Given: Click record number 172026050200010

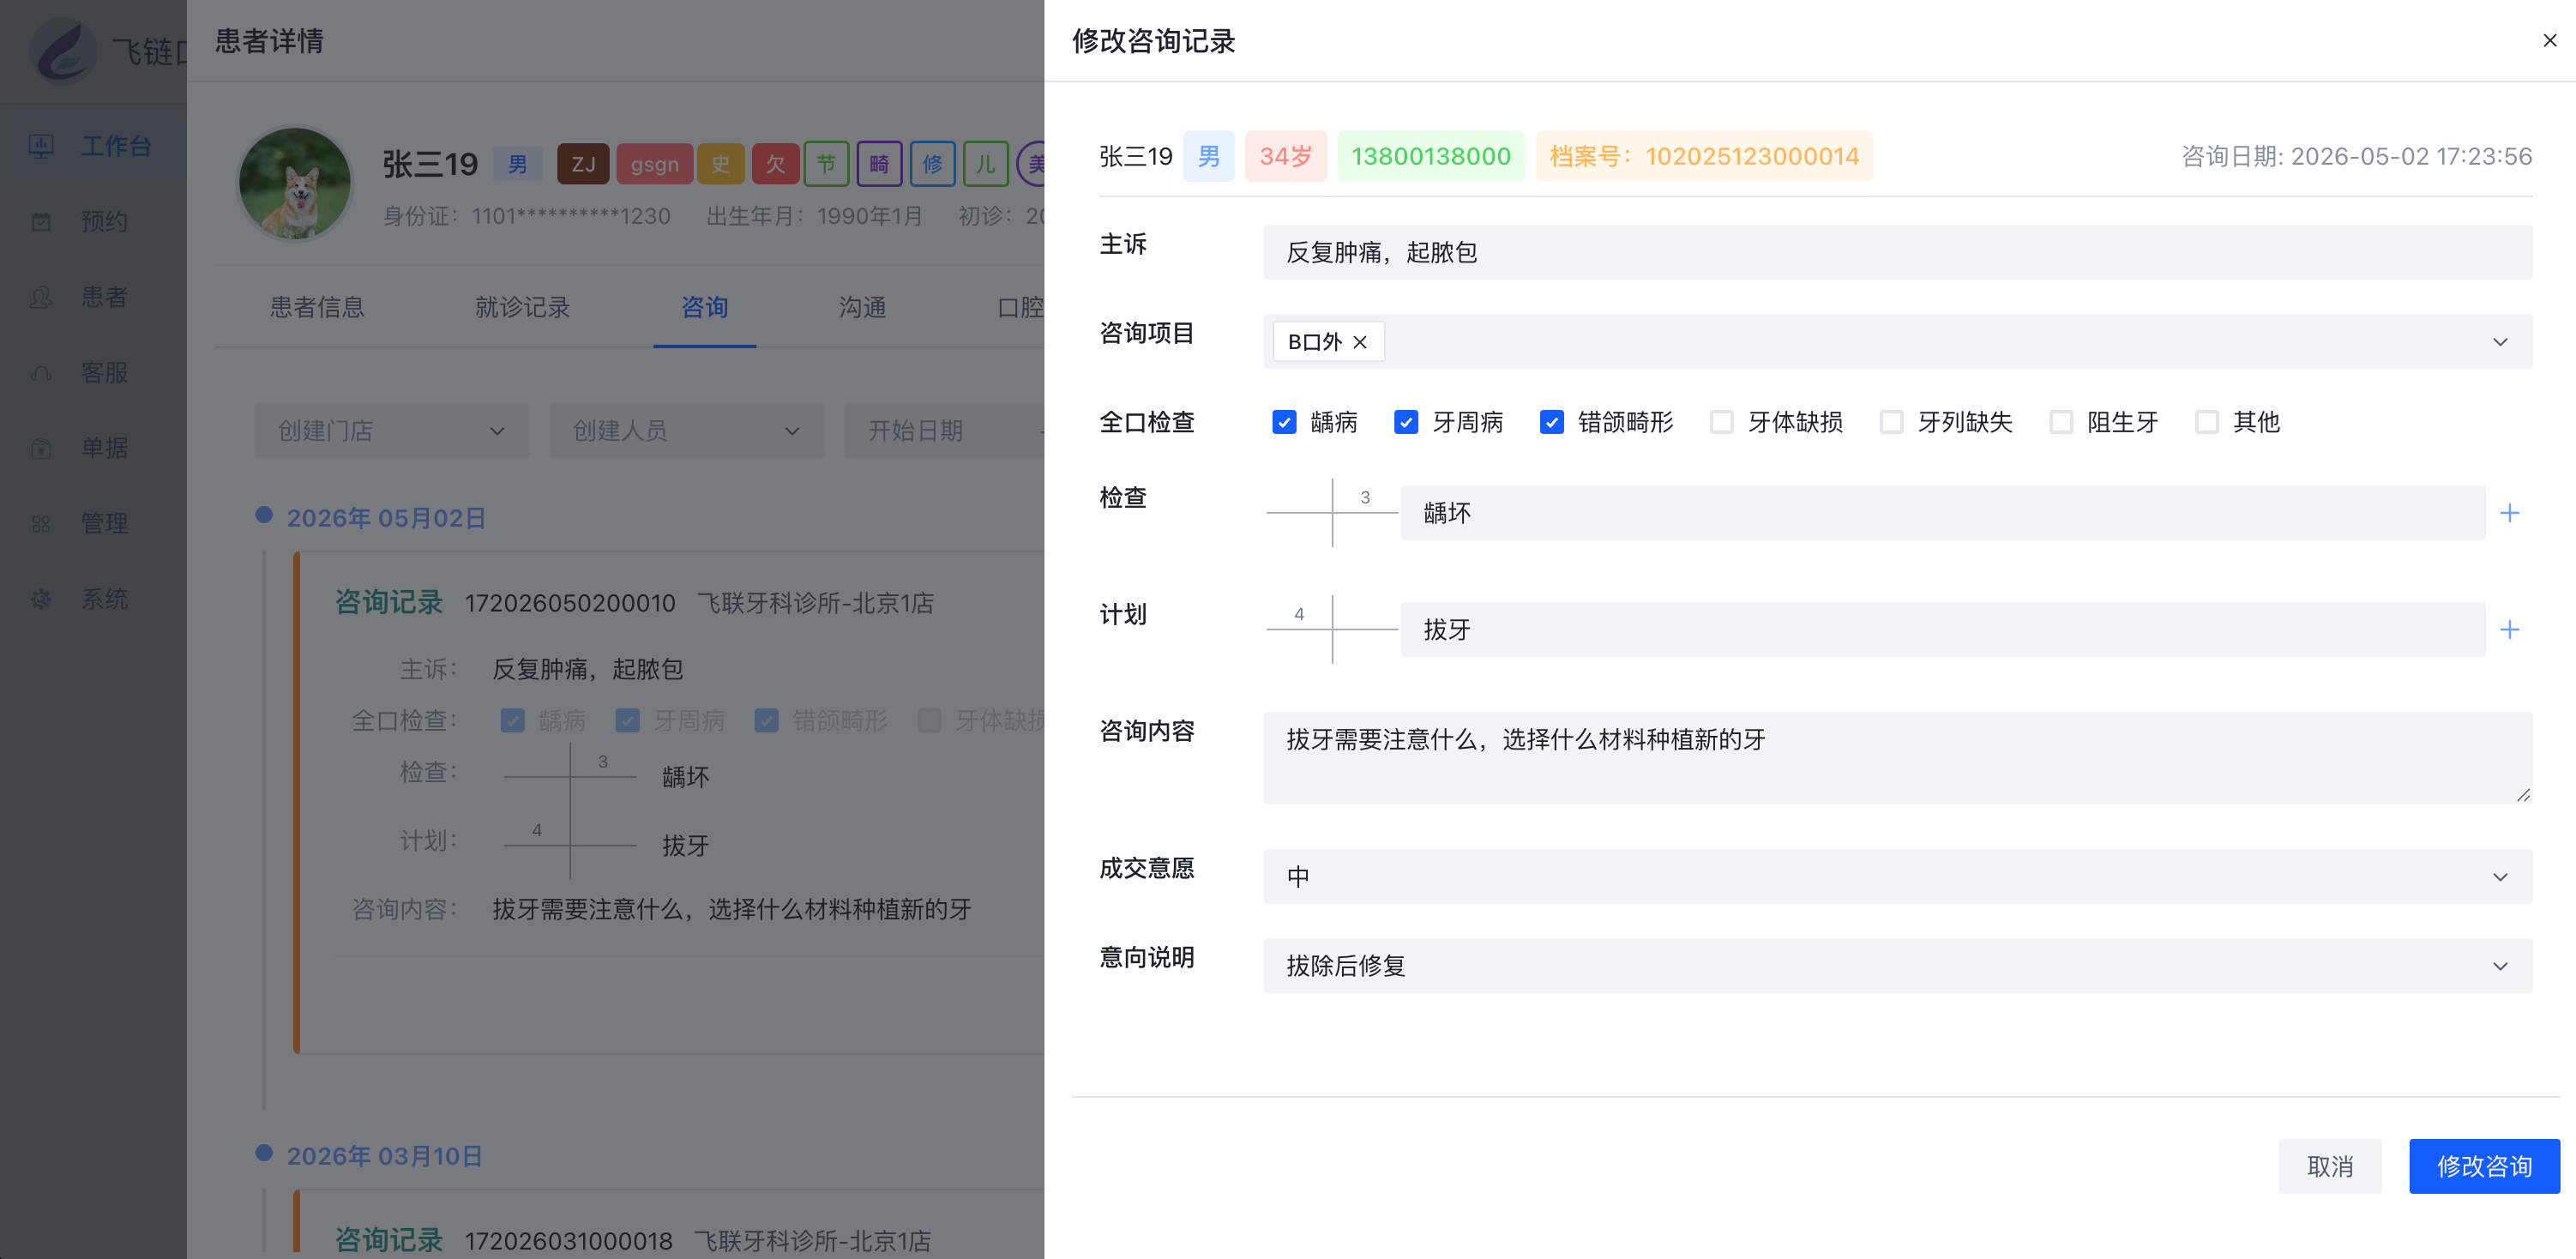Looking at the screenshot, I should click(x=570, y=603).
